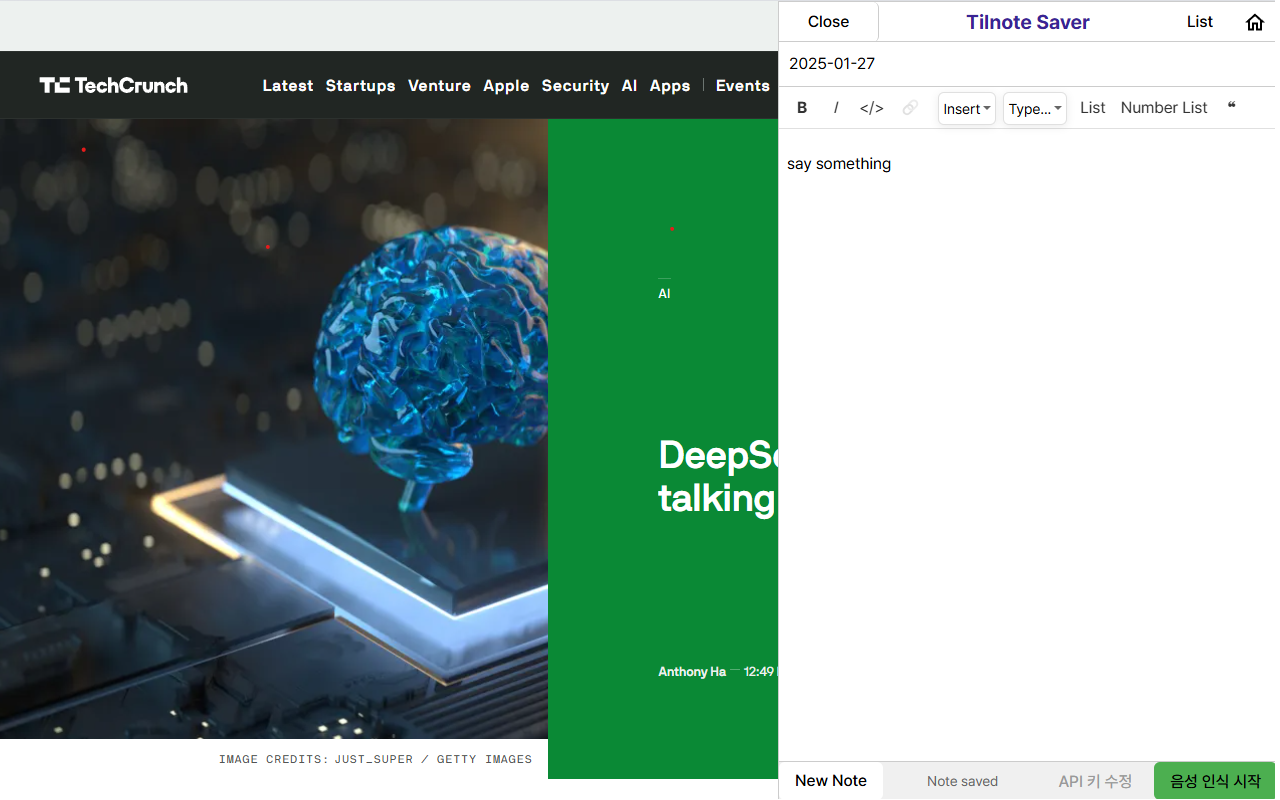Apply Number List formatting
Viewport: 1280px width, 800px height.
pos(1164,108)
